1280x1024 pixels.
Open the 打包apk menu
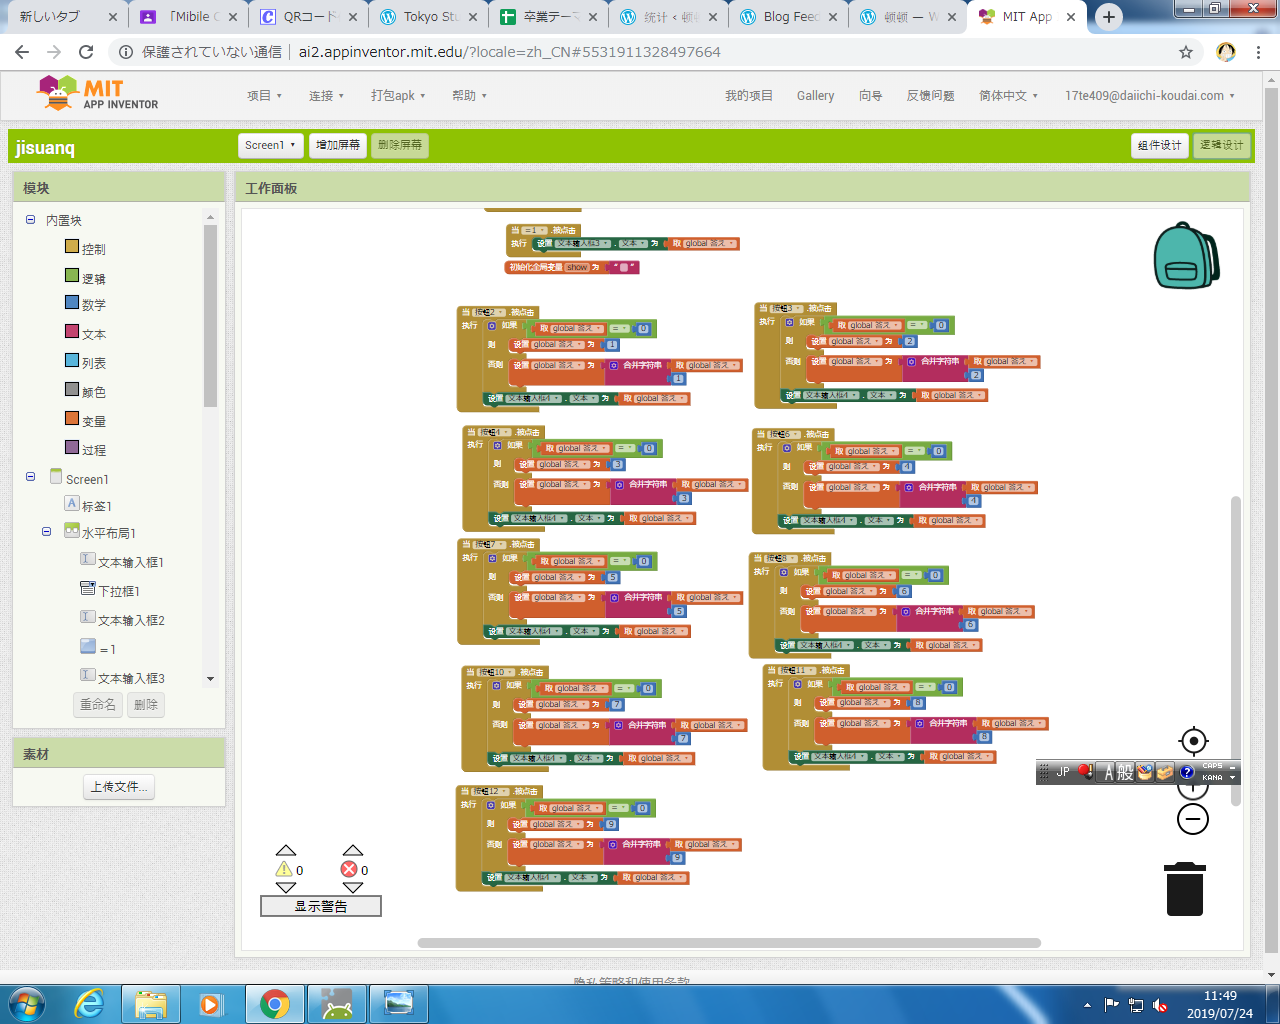coord(398,96)
